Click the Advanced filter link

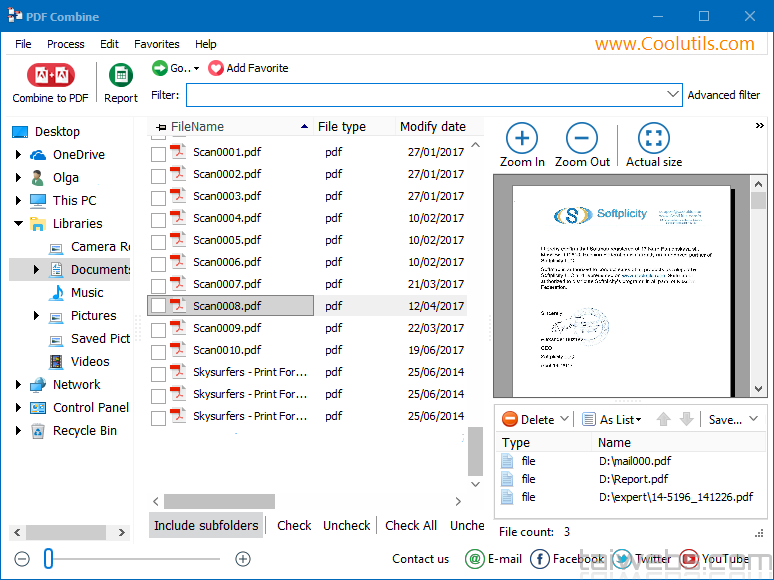click(723, 95)
